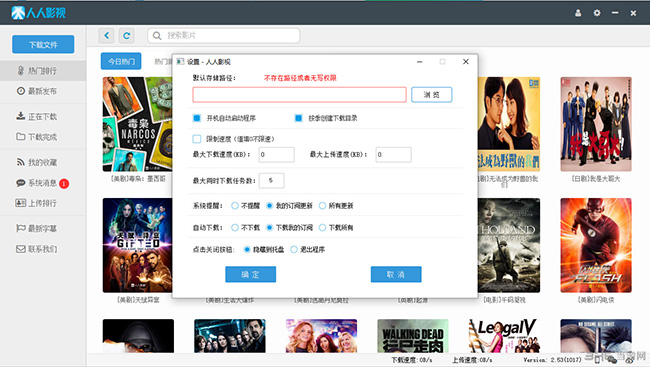650x367 pixels.
Task: Click the 取消 button in settings dialog
Action: (x=396, y=275)
